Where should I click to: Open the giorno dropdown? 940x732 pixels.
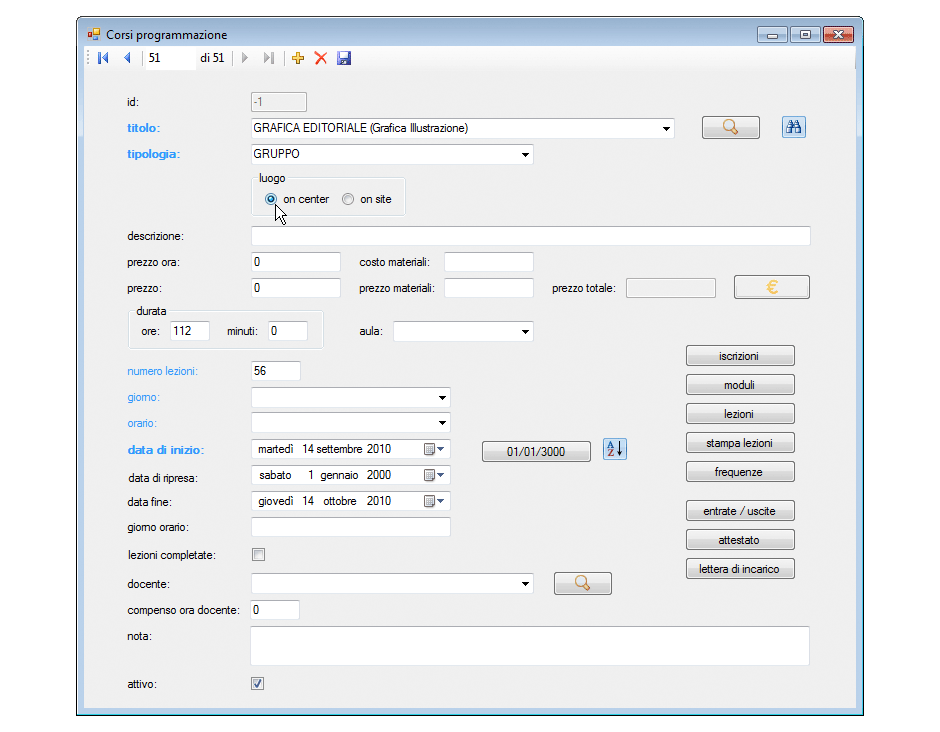point(442,397)
